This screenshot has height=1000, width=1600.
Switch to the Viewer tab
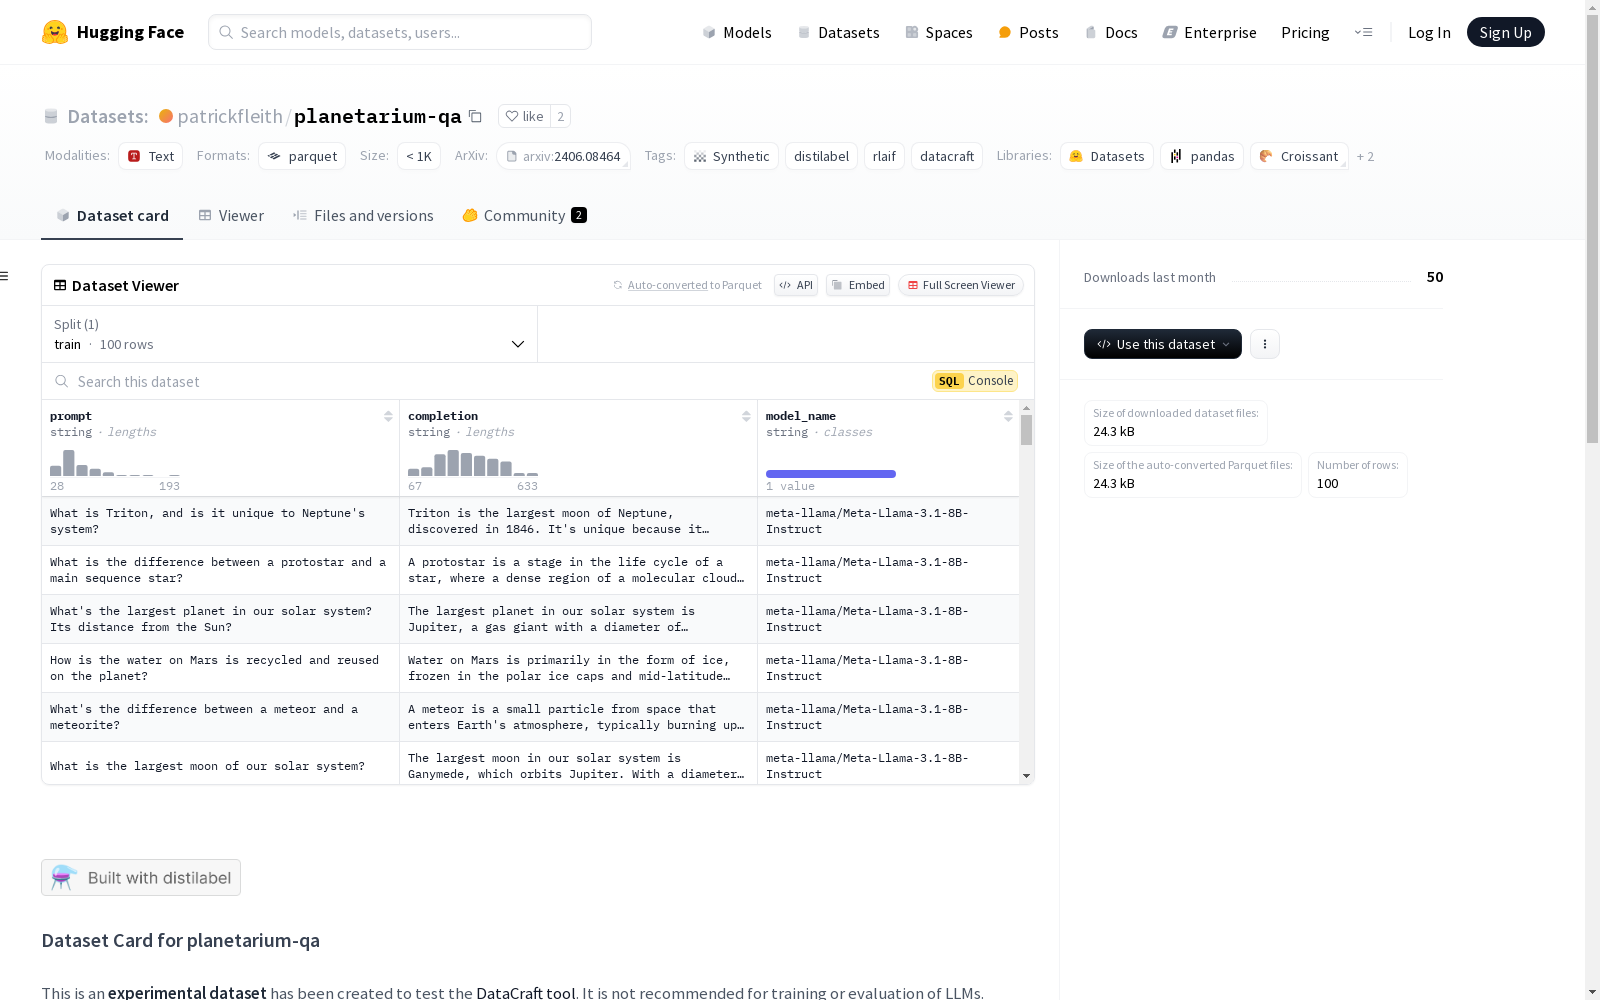231,216
